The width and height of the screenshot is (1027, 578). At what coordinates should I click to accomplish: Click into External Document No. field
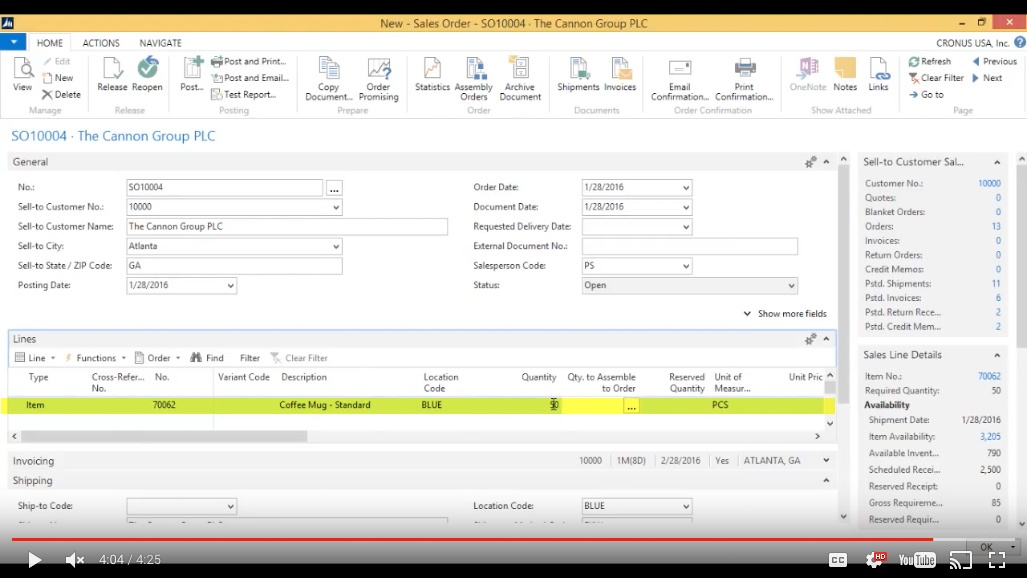coord(690,246)
